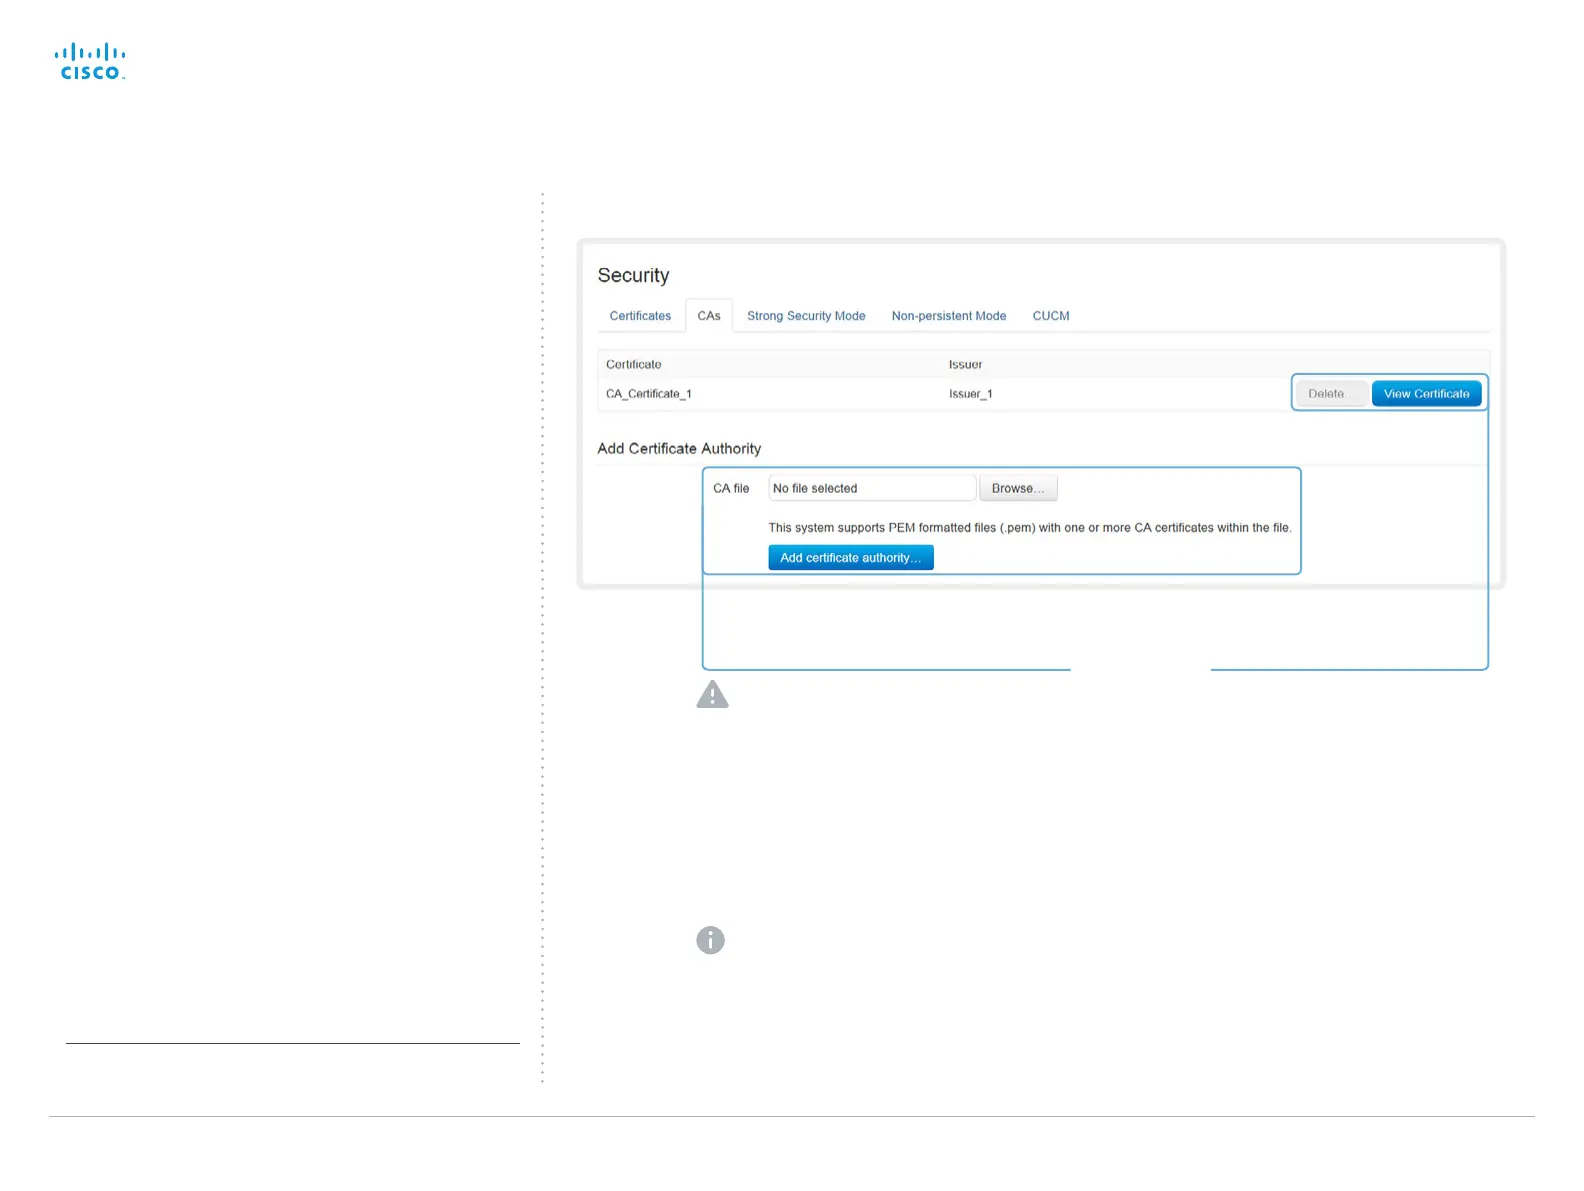The height and width of the screenshot is (1191, 1584).
Task: Click the 'No file selected' field
Action: (x=872, y=488)
